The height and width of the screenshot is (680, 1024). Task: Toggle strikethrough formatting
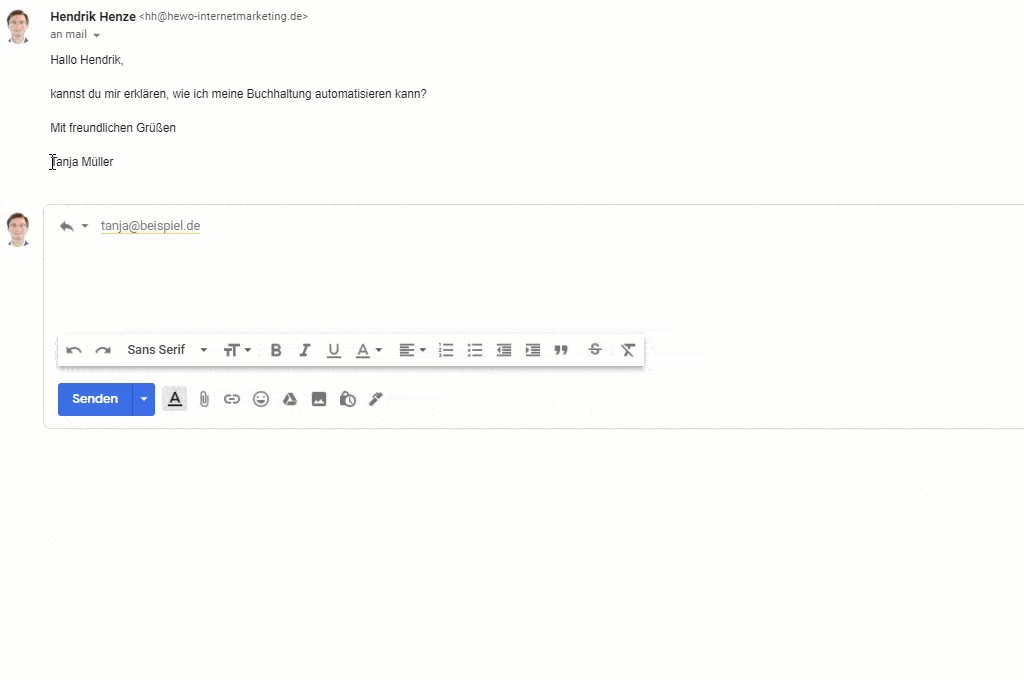(595, 349)
